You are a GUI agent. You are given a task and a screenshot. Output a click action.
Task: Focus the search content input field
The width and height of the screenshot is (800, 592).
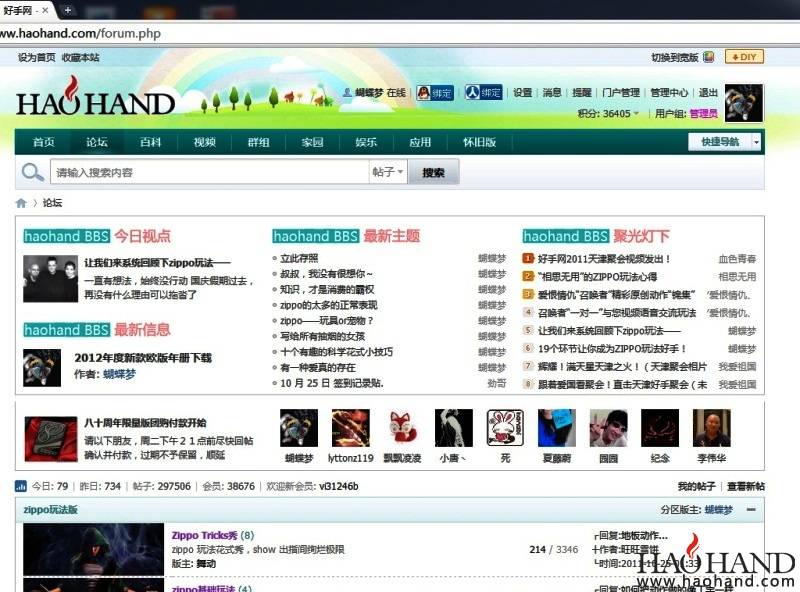209,172
